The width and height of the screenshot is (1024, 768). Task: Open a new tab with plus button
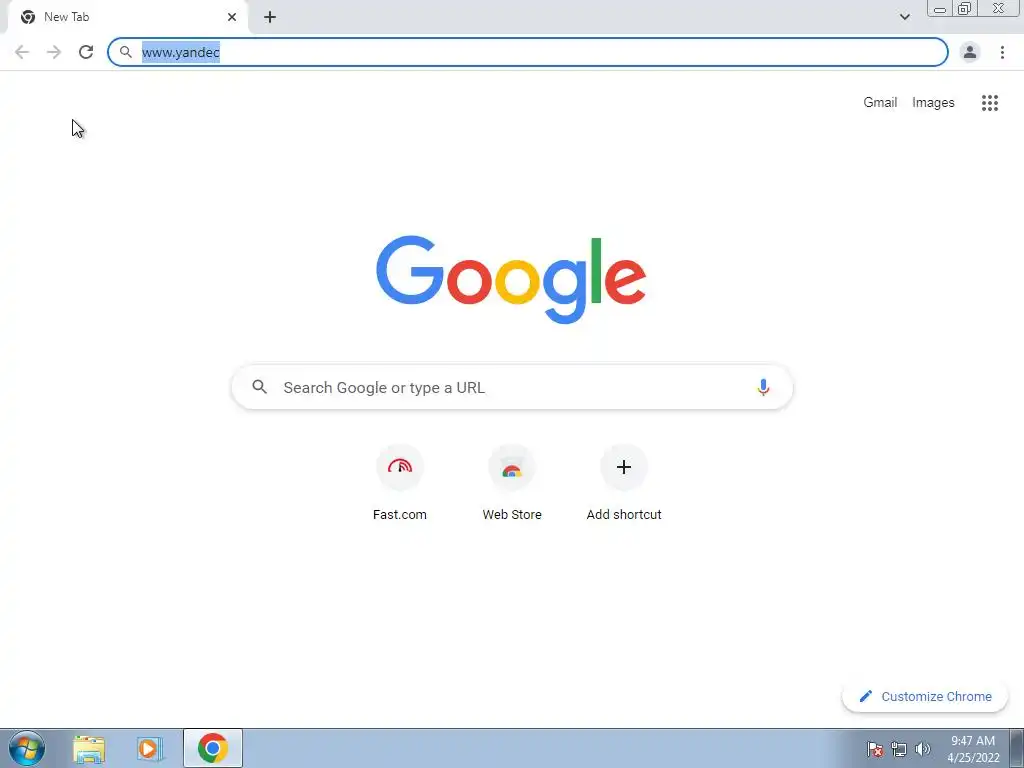[x=270, y=17]
